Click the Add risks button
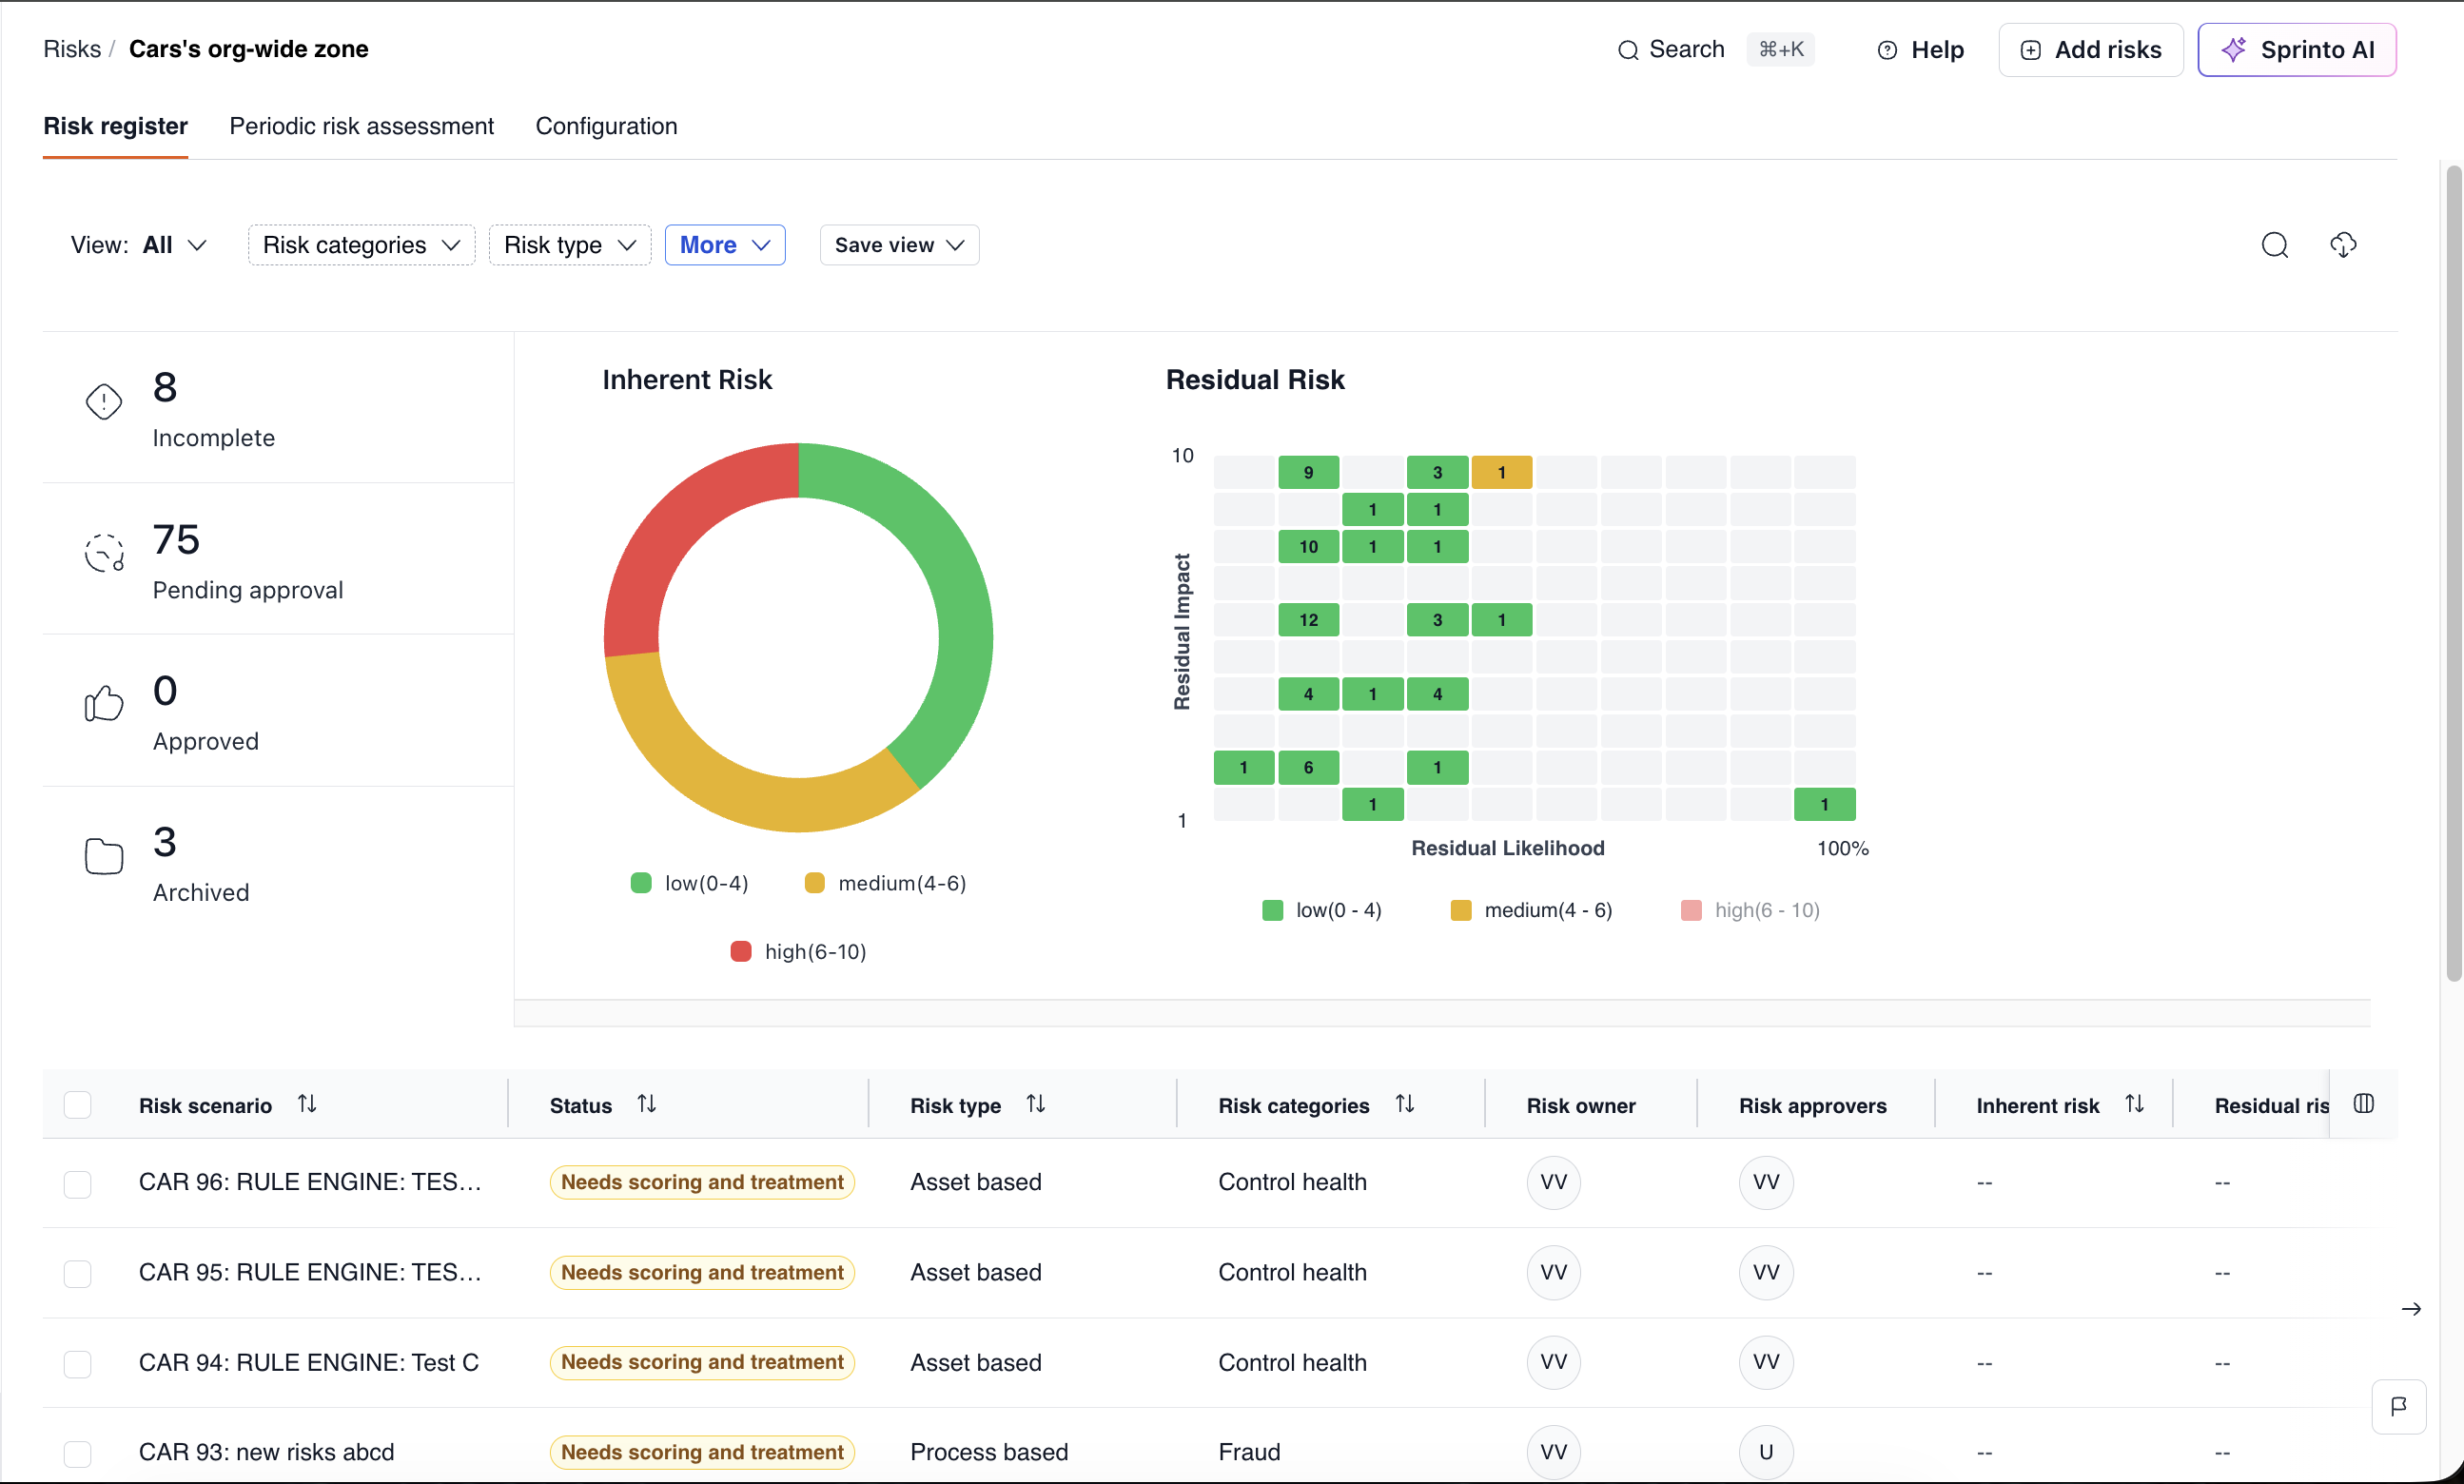Image resolution: width=2464 pixels, height=1484 pixels. (x=2090, y=50)
